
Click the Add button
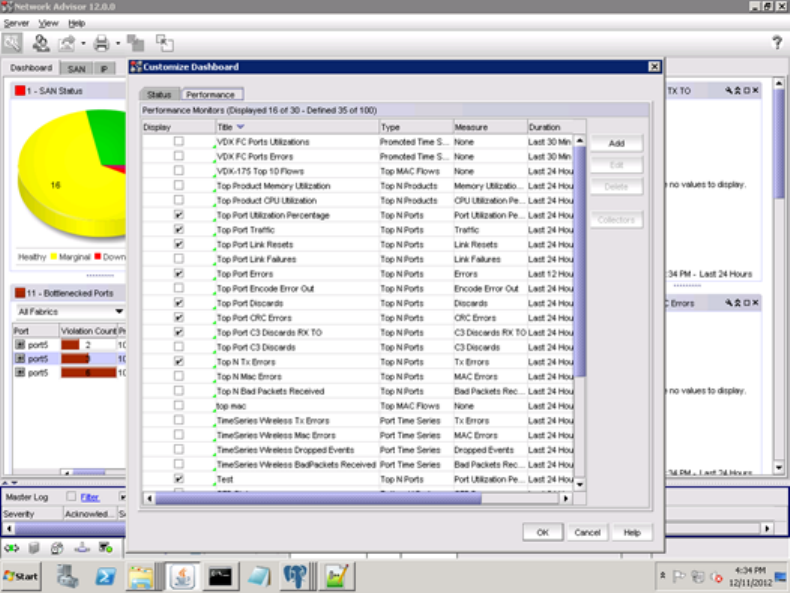pos(615,144)
